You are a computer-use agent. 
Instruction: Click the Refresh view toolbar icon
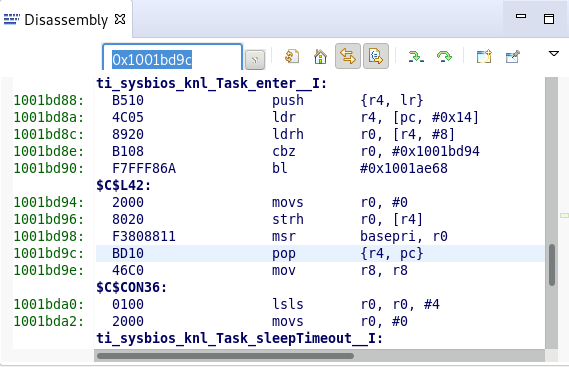[292, 56]
